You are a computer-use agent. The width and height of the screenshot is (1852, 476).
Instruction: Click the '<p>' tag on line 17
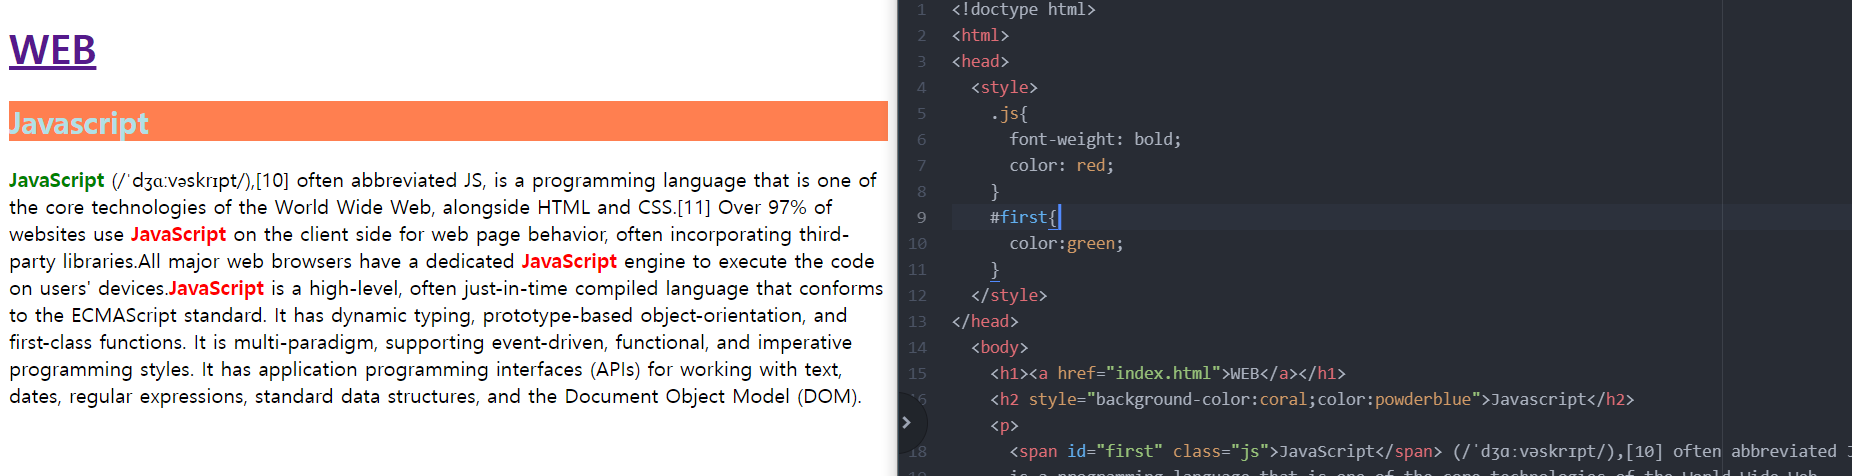pos(1004,425)
